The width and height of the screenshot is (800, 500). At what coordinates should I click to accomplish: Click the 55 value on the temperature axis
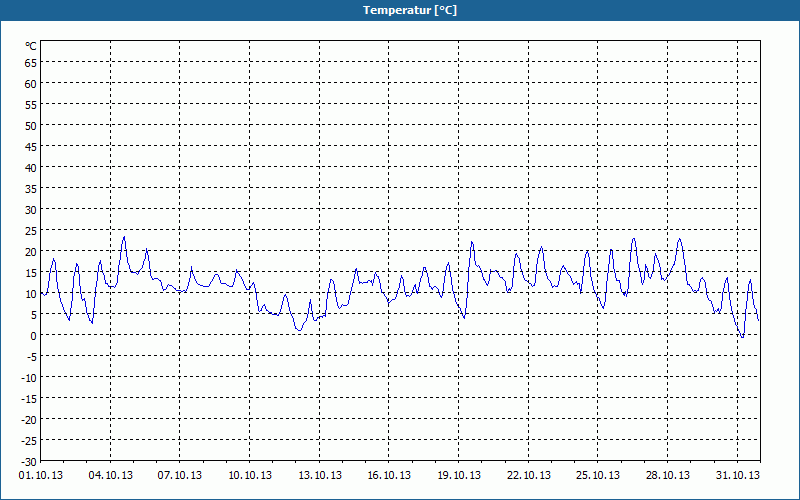click(31, 105)
